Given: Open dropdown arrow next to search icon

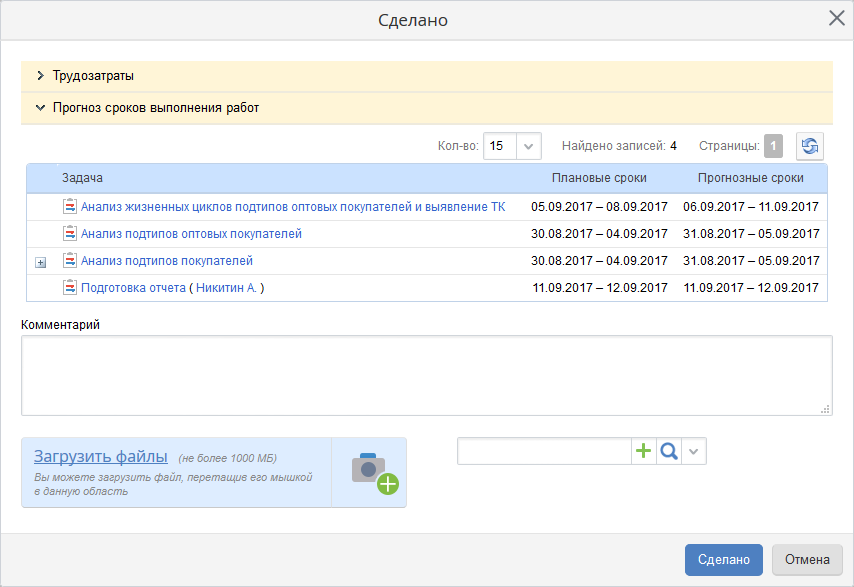Looking at the screenshot, I should (x=695, y=452).
